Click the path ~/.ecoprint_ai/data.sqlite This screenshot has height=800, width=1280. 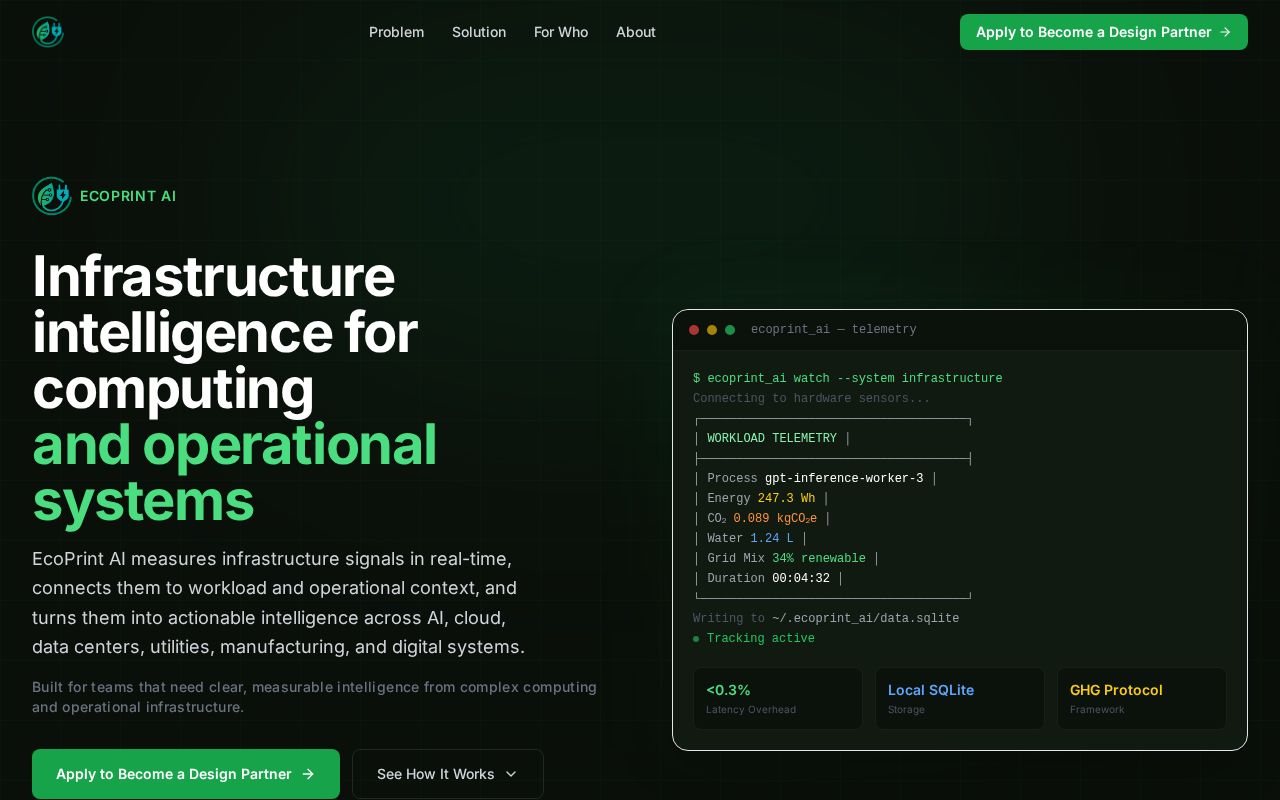(x=866, y=618)
